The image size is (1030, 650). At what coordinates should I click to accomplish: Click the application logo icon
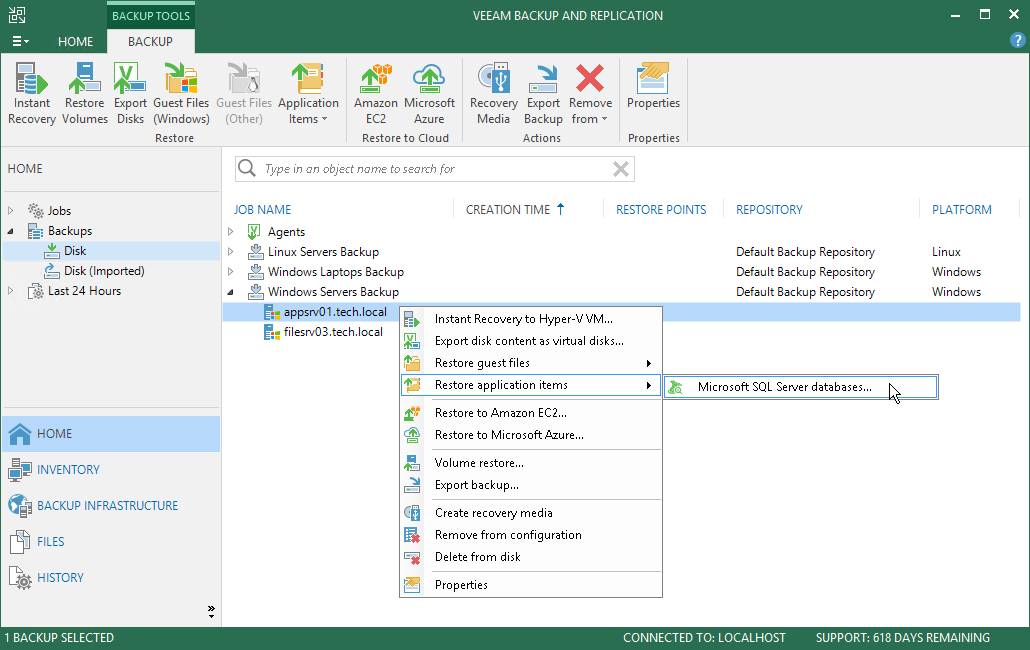pyautogui.click(x=17, y=15)
